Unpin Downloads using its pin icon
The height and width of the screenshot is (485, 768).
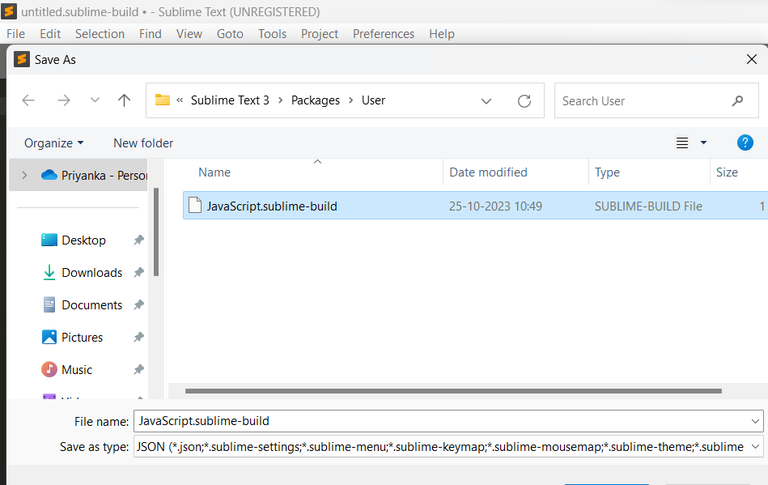pyautogui.click(x=139, y=272)
